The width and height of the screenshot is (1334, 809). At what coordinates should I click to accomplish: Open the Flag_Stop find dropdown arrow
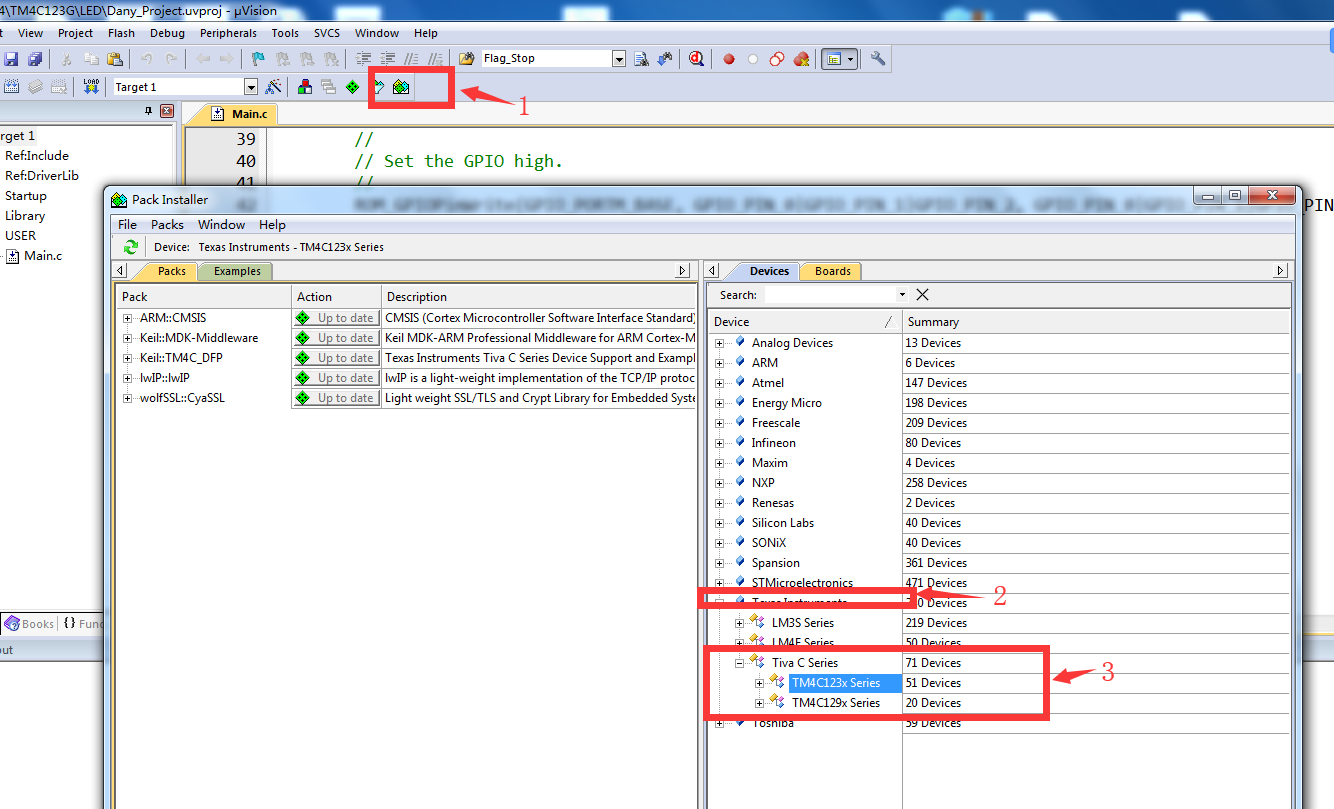[x=619, y=59]
